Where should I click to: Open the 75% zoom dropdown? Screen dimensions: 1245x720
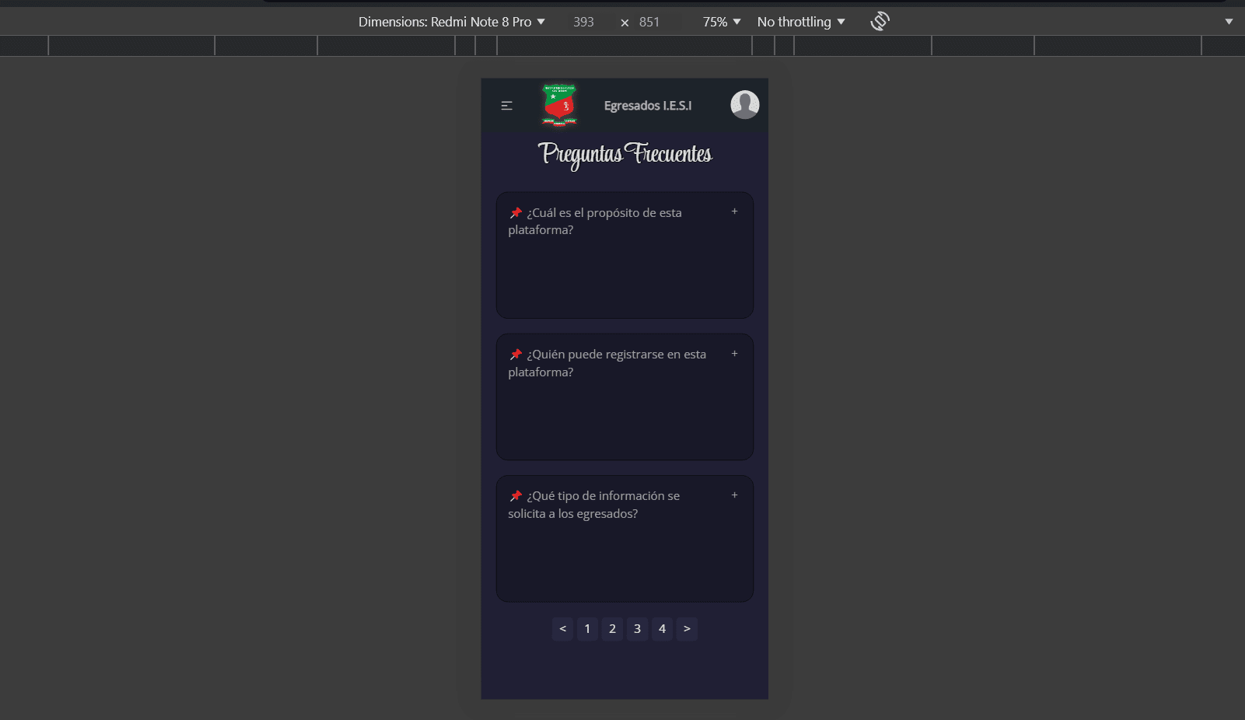click(x=722, y=21)
